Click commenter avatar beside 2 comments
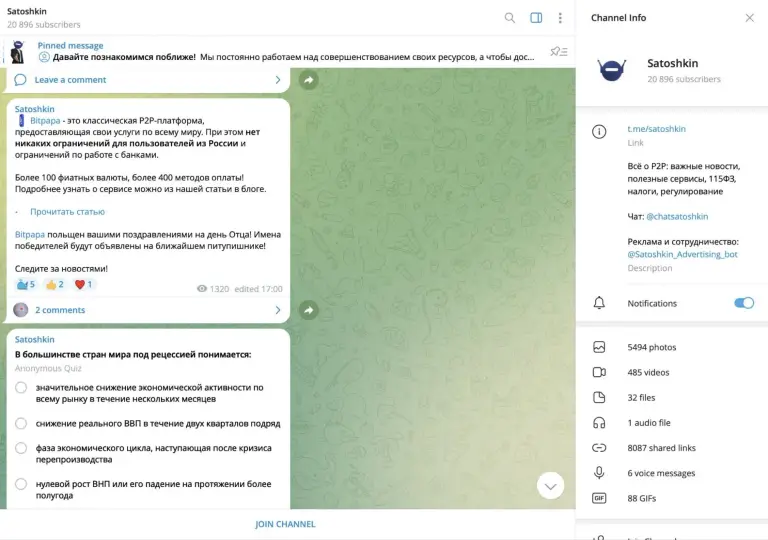This screenshot has height=540, width=768. (x=21, y=310)
